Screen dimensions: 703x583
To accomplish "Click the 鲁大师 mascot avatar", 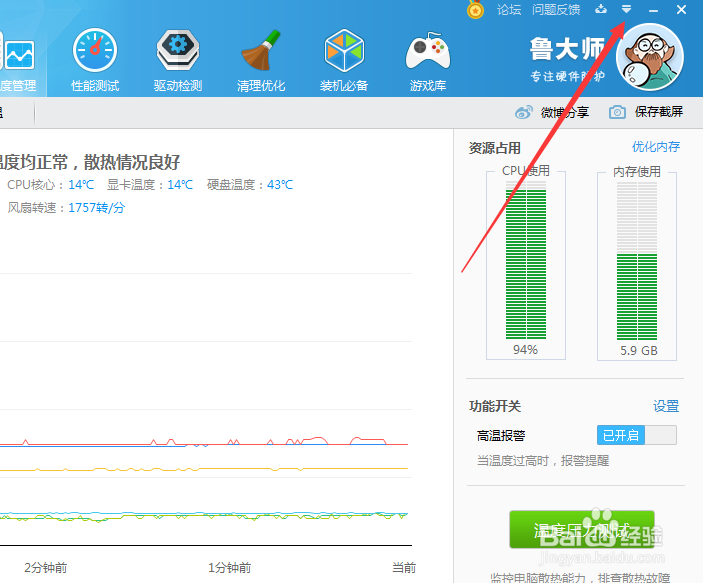I will (650, 57).
